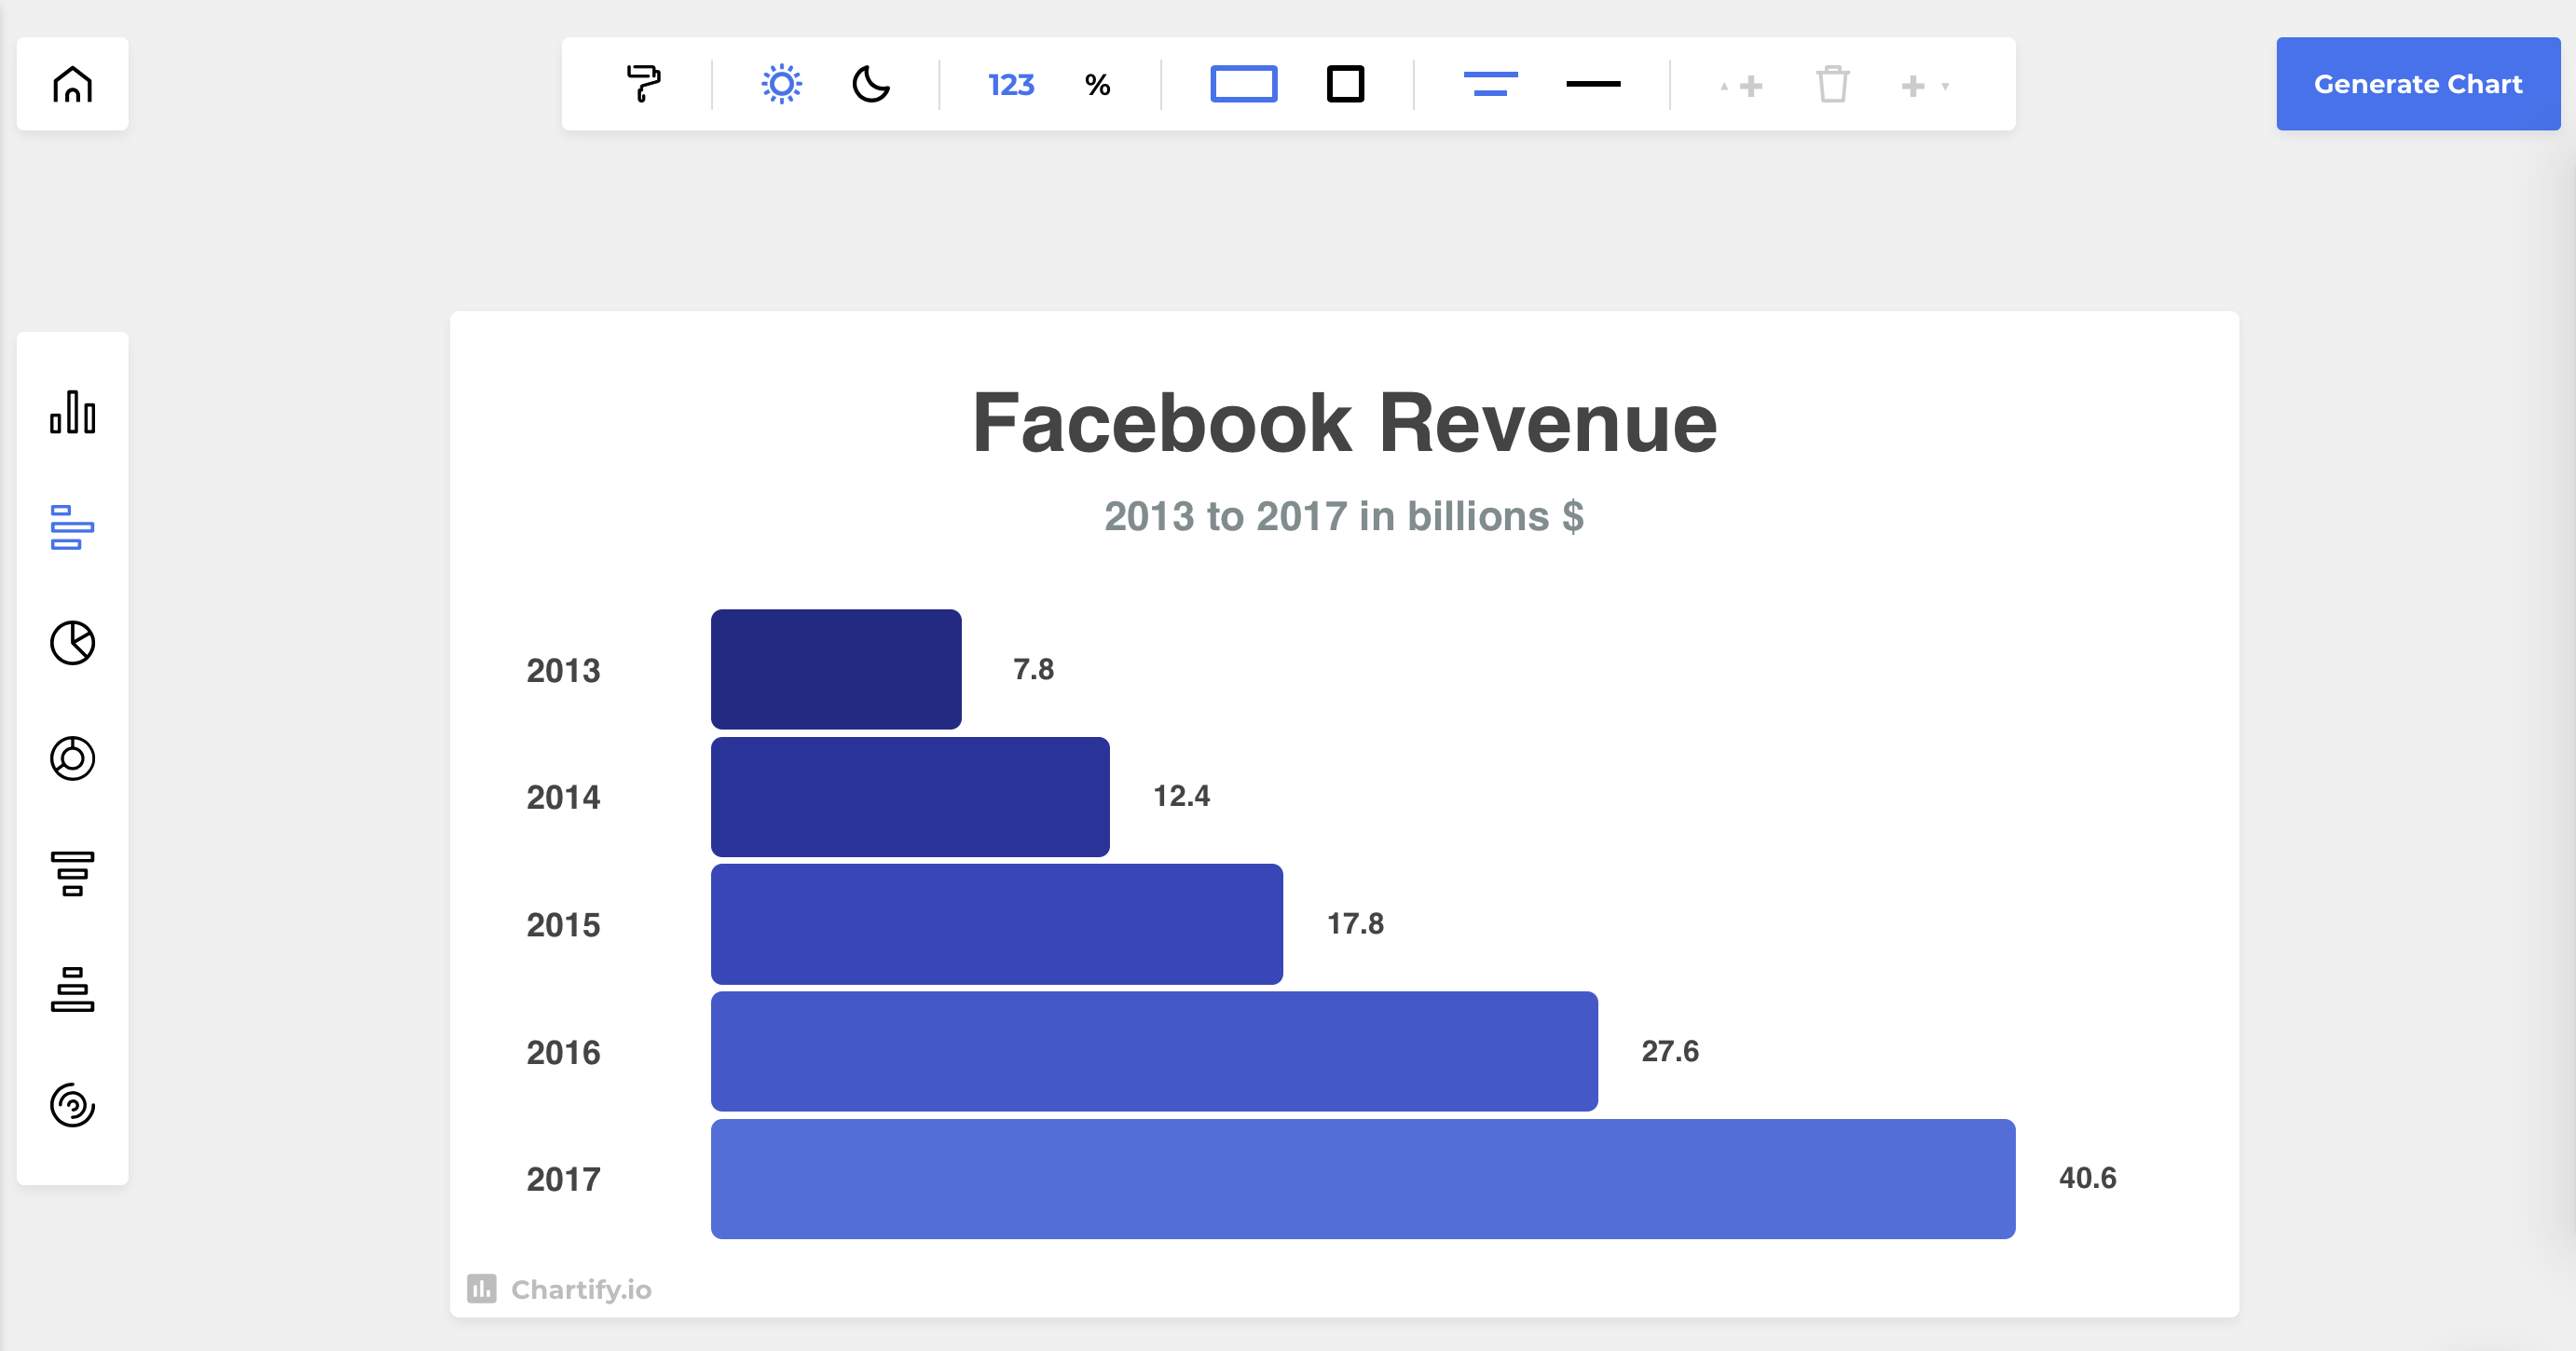Delete selected row with trash icon

click(x=1832, y=84)
